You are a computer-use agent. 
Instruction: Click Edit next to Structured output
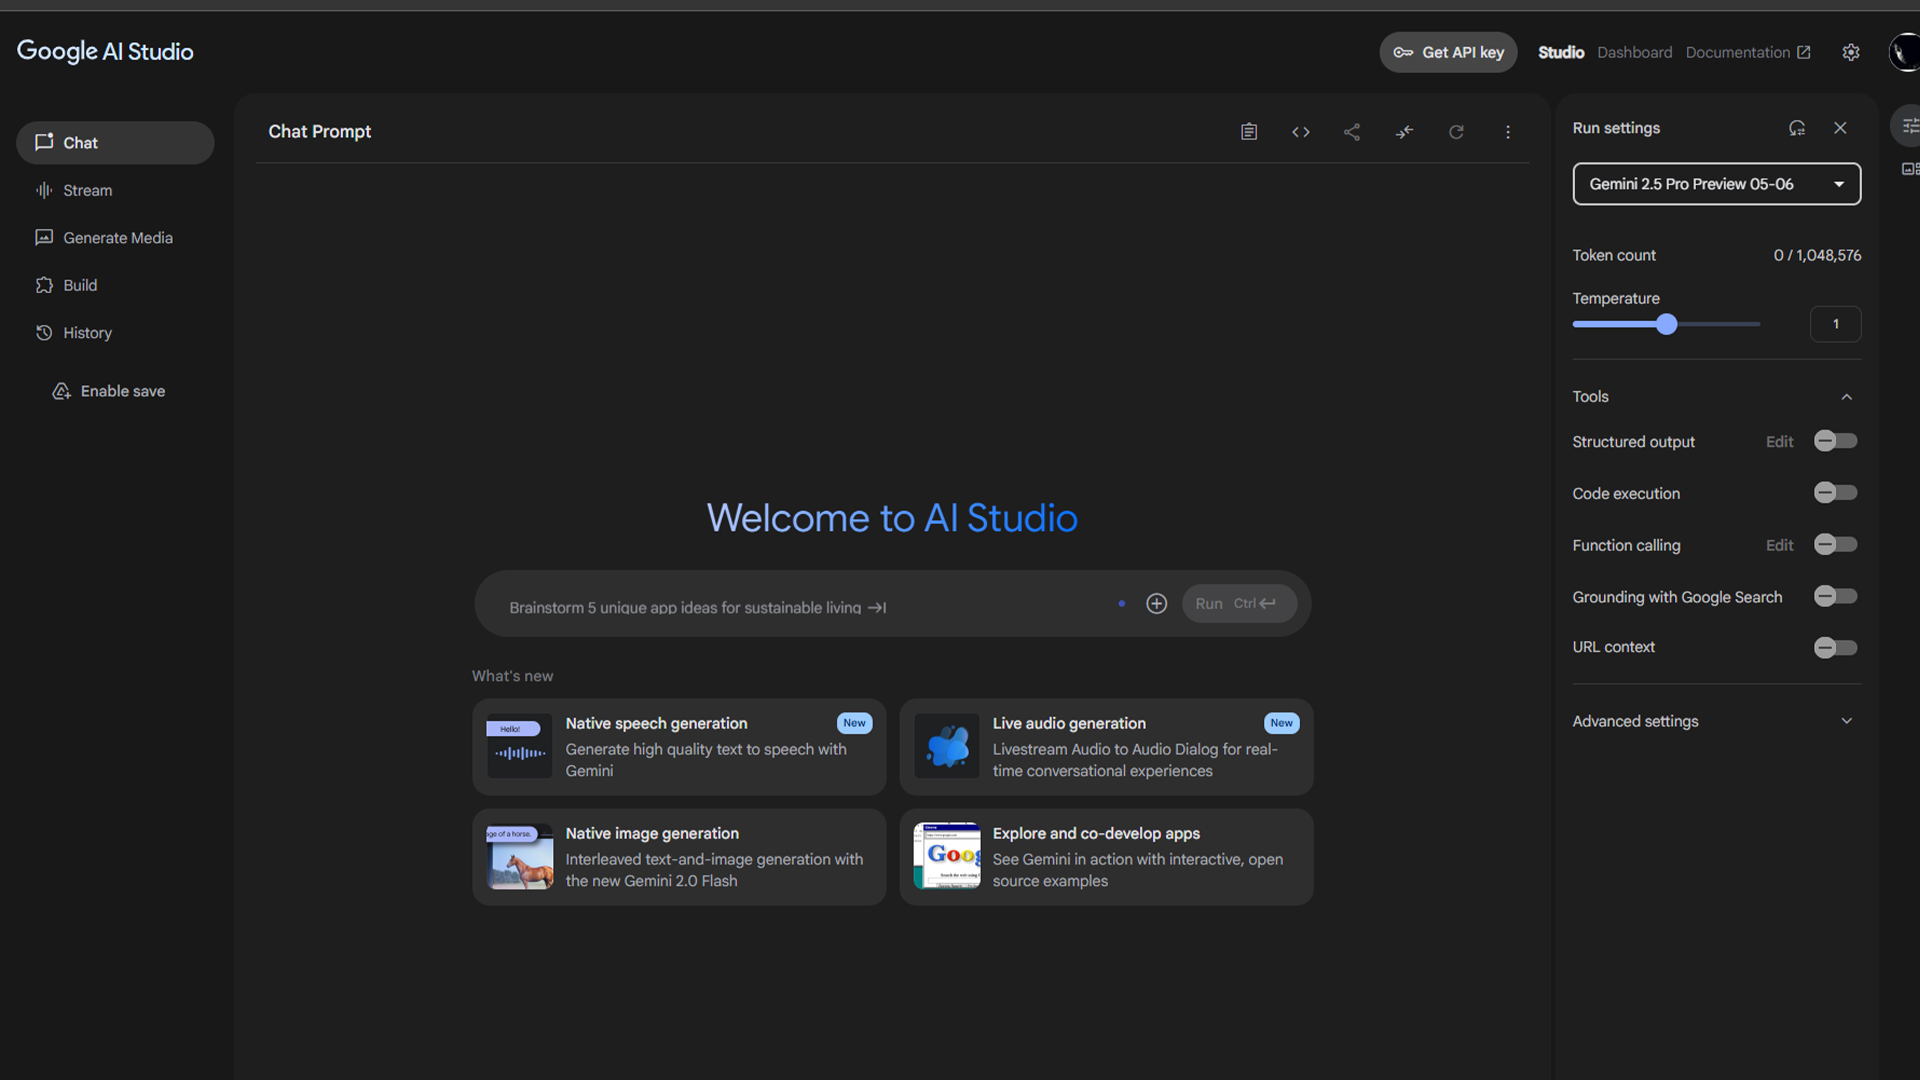click(x=1779, y=441)
